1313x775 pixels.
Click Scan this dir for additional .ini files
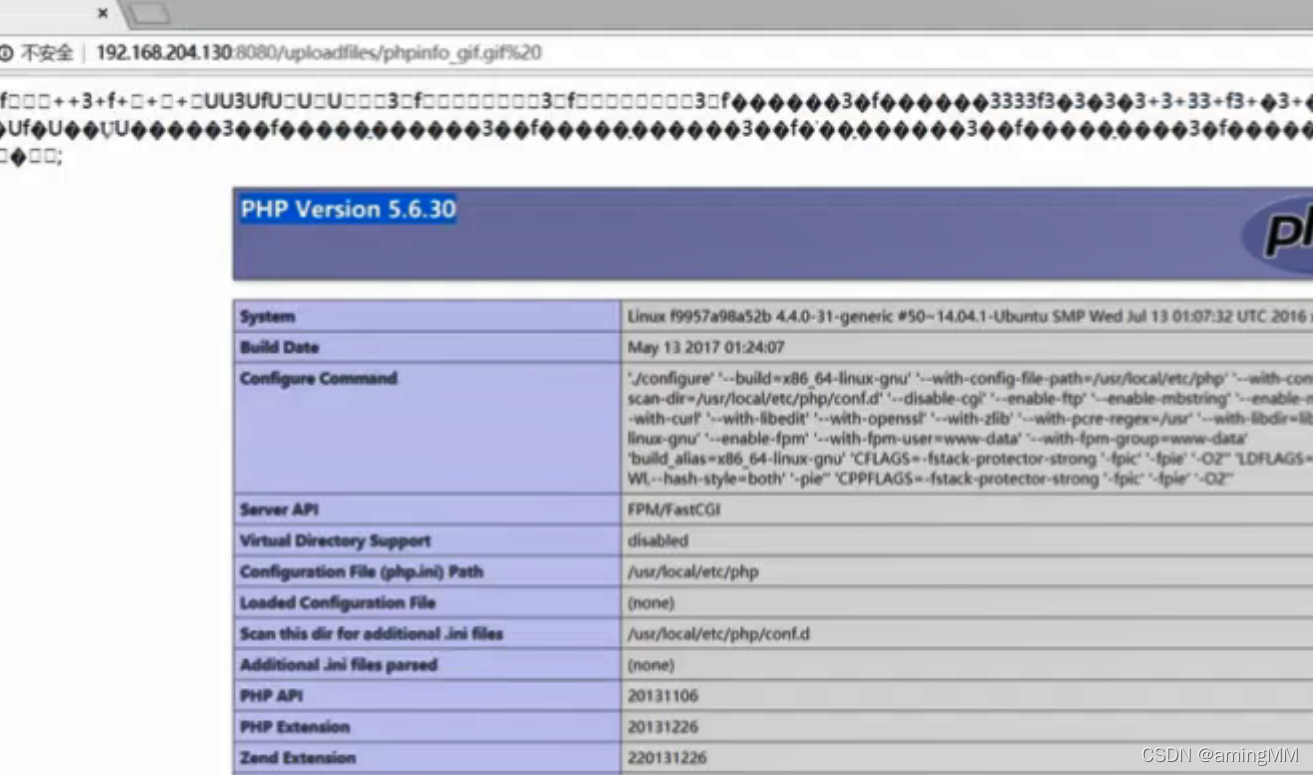[371, 633]
